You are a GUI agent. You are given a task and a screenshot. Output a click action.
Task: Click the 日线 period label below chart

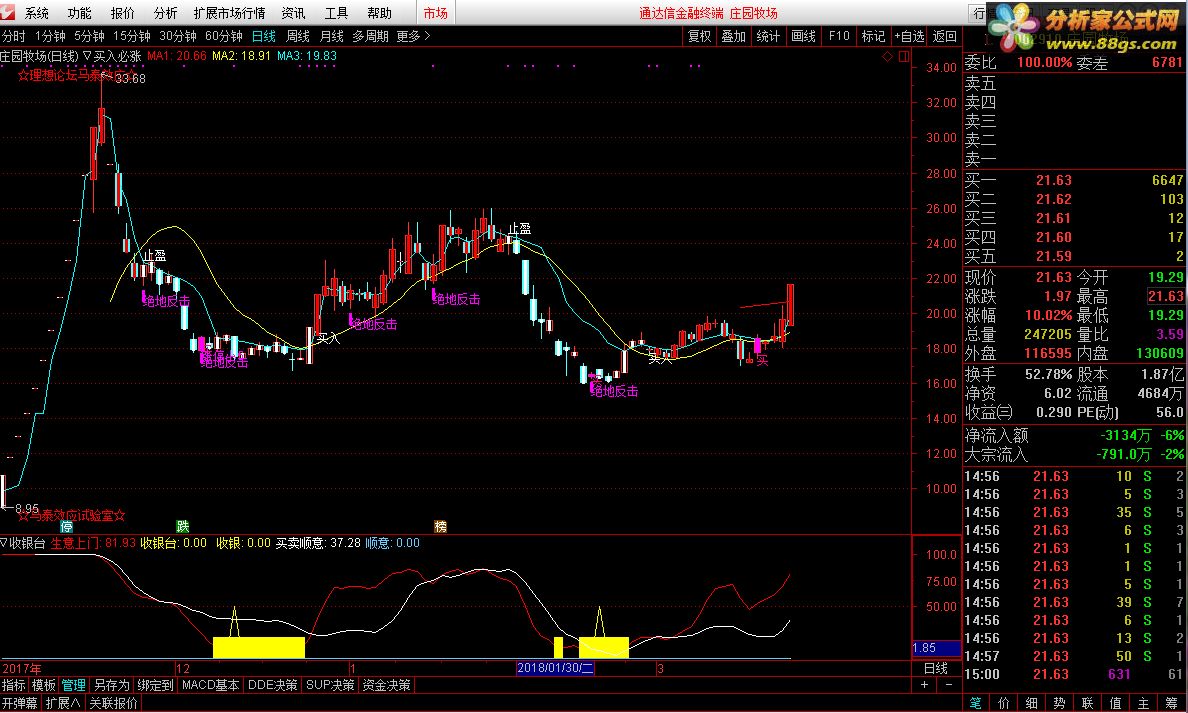936,668
